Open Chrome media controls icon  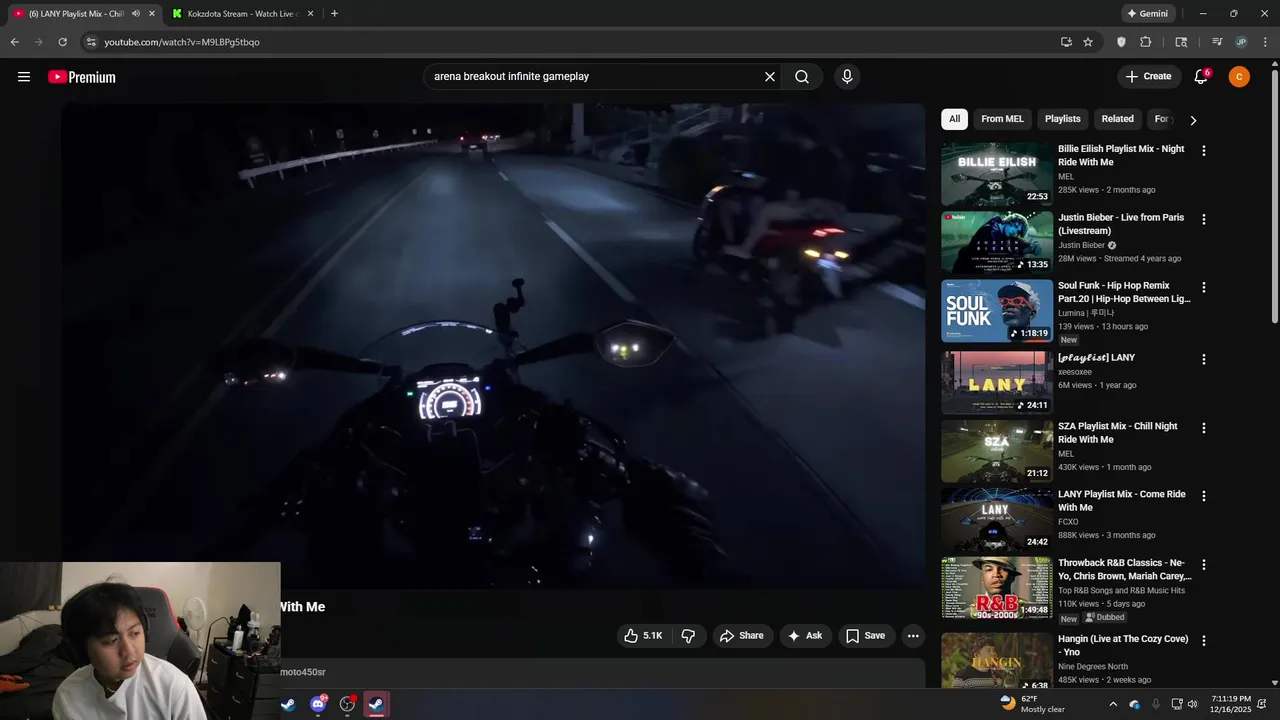coord(1217,42)
